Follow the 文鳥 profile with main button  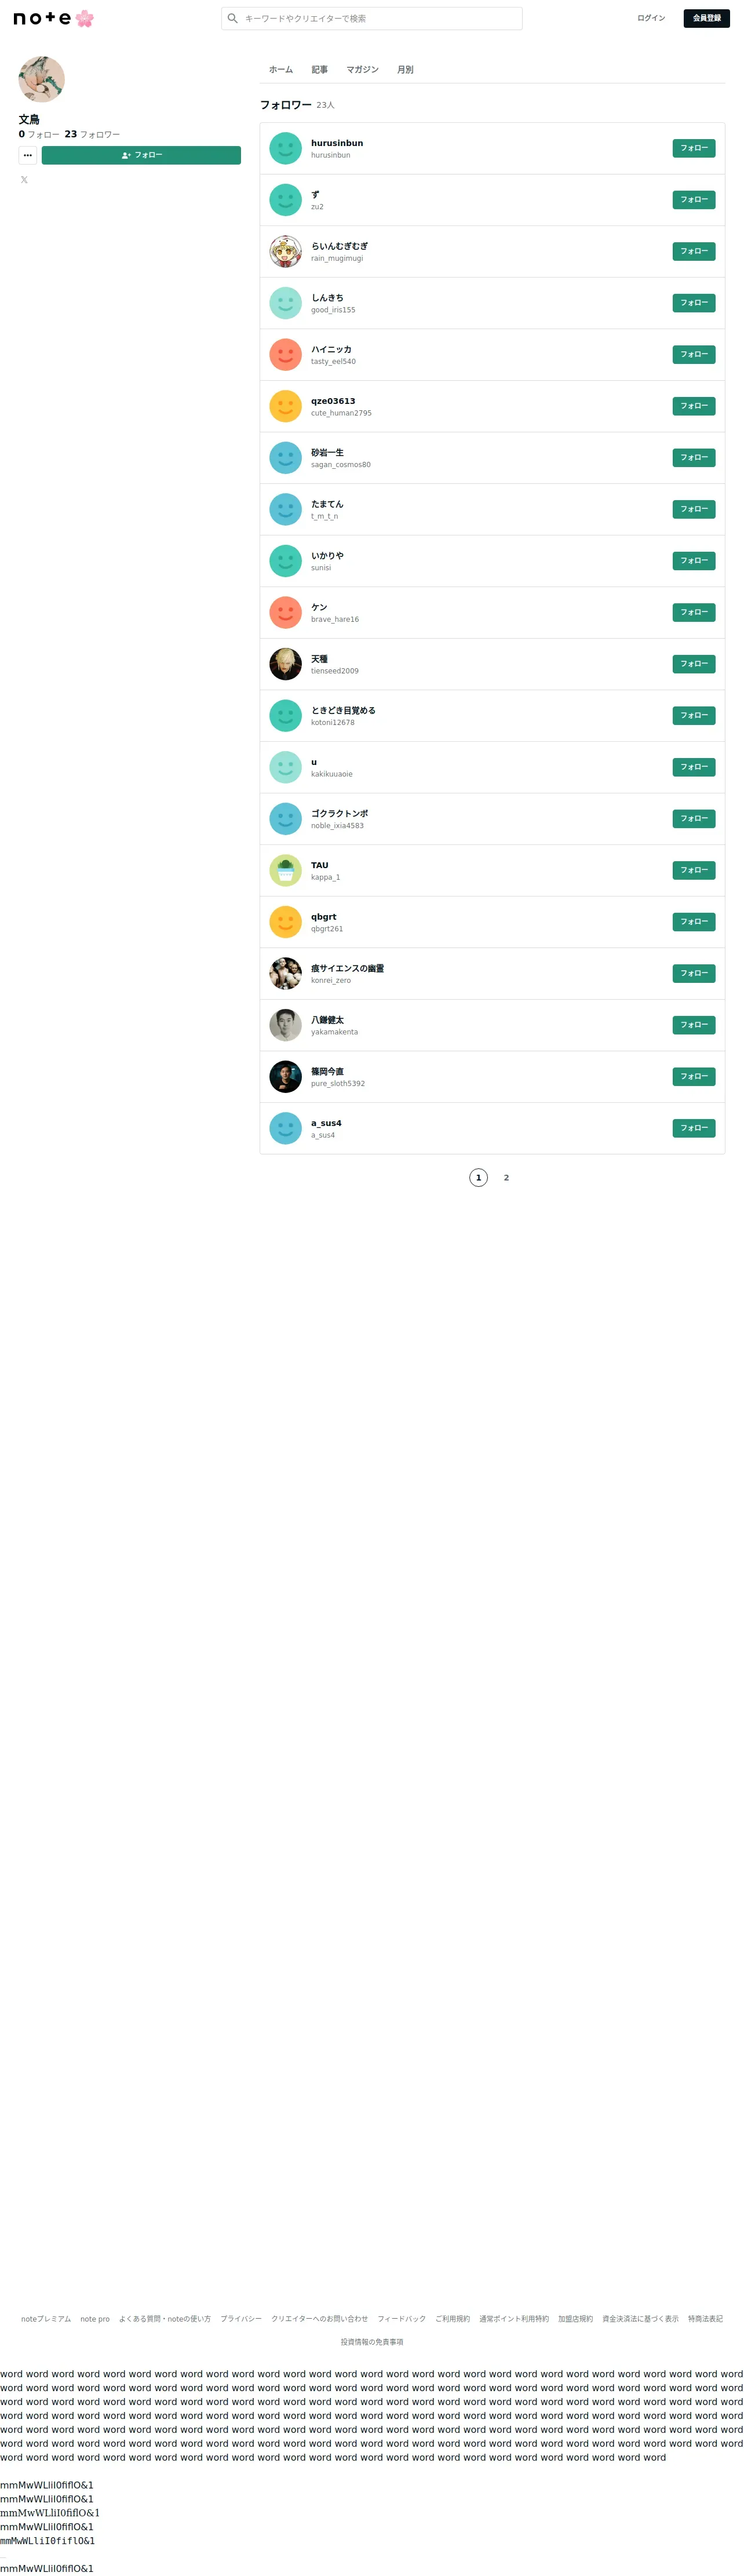point(141,155)
